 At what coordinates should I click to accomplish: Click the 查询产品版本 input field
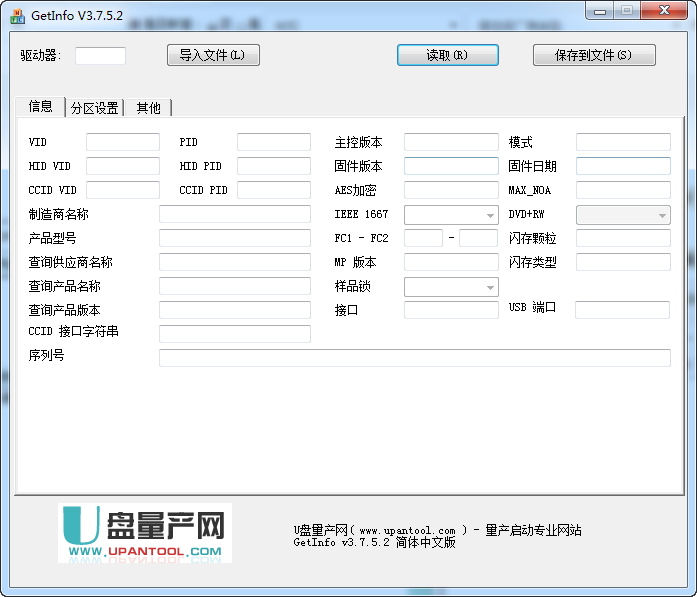click(x=235, y=310)
